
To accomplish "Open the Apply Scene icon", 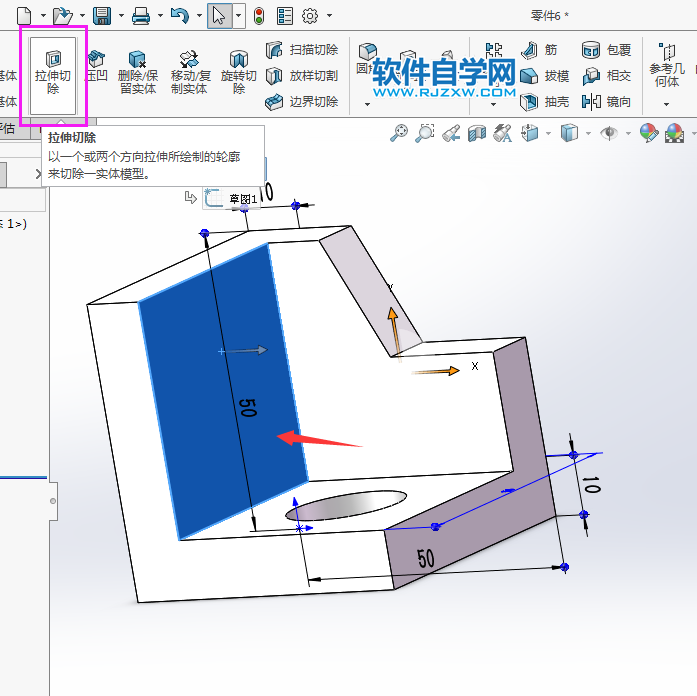I will [674, 133].
